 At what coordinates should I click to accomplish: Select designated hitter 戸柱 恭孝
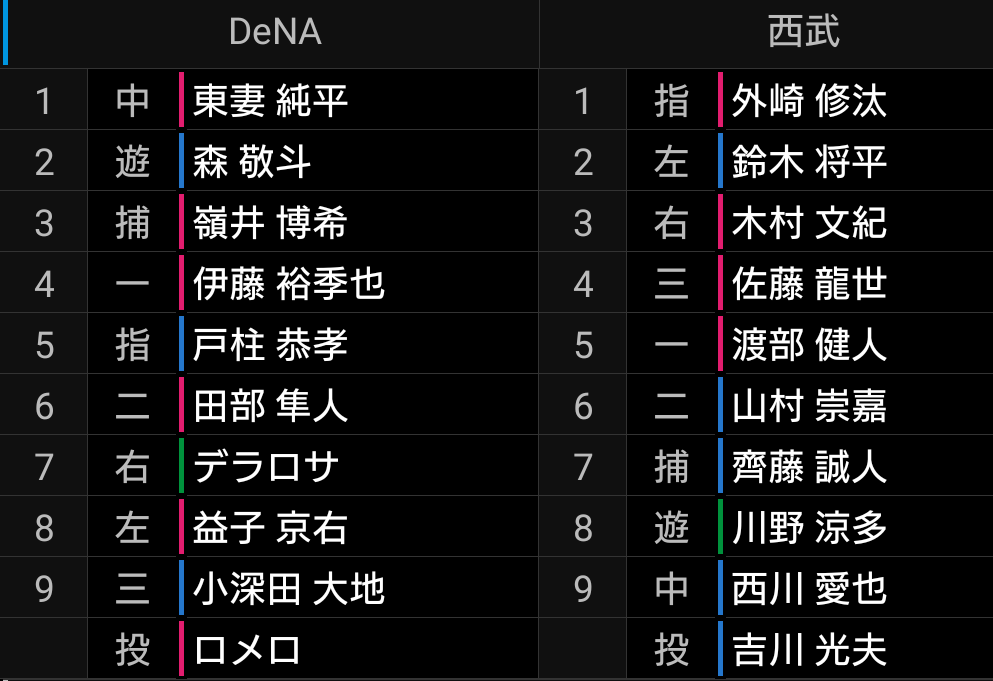click(x=270, y=345)
